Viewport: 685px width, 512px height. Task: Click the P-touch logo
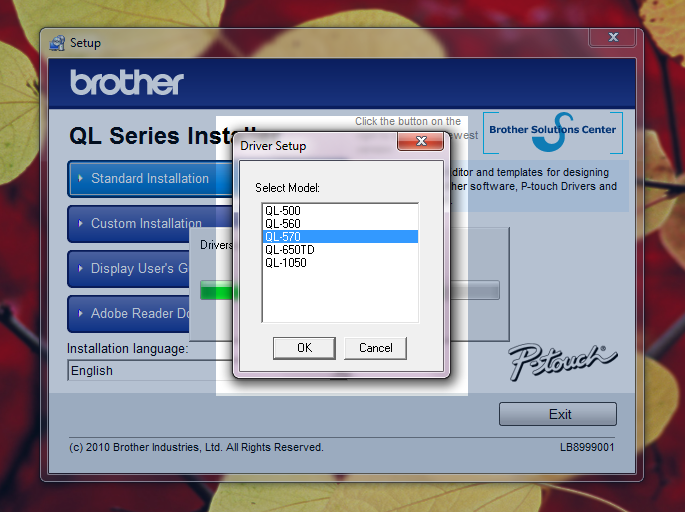click(563, 361)
